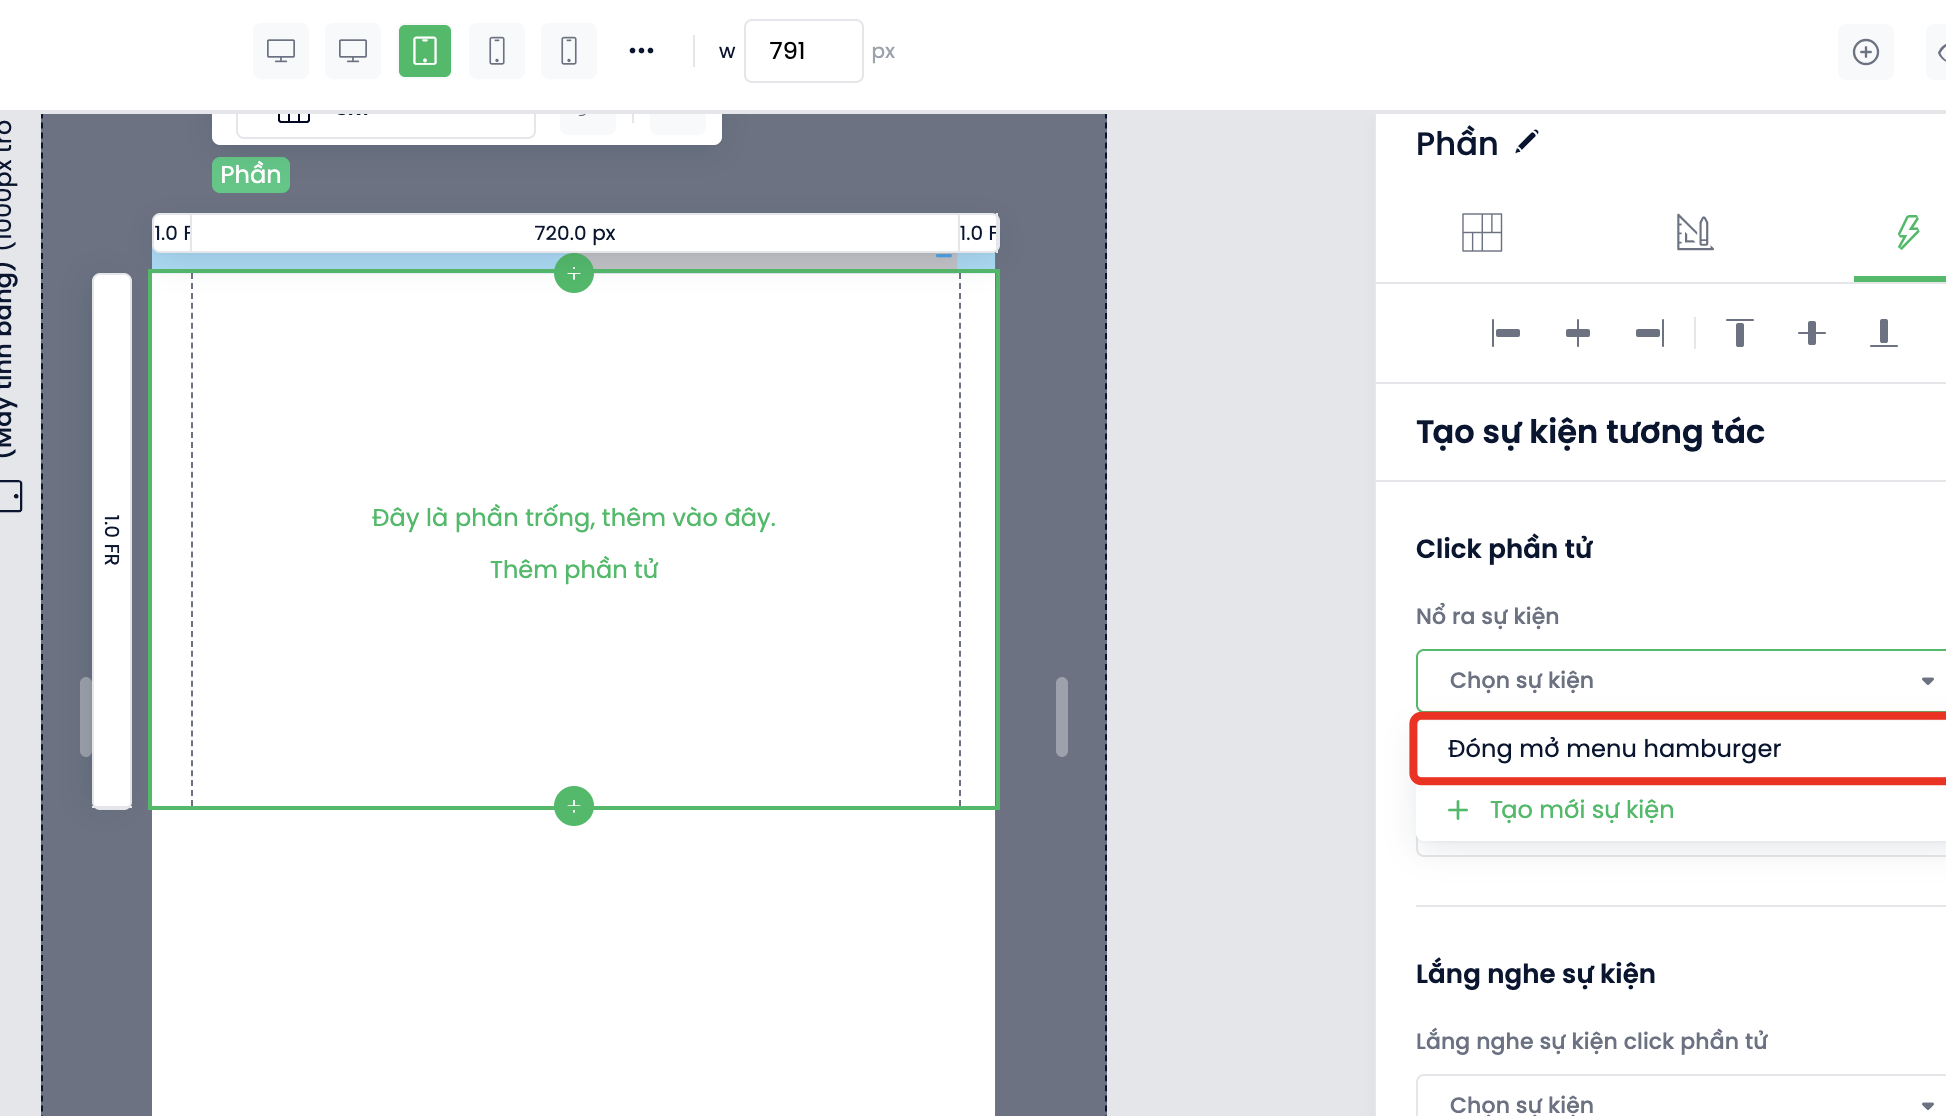This screenshot has height=1116, width=1946.
Task: Edit Phần name with pencil icon
Action: coord(1526,143)
